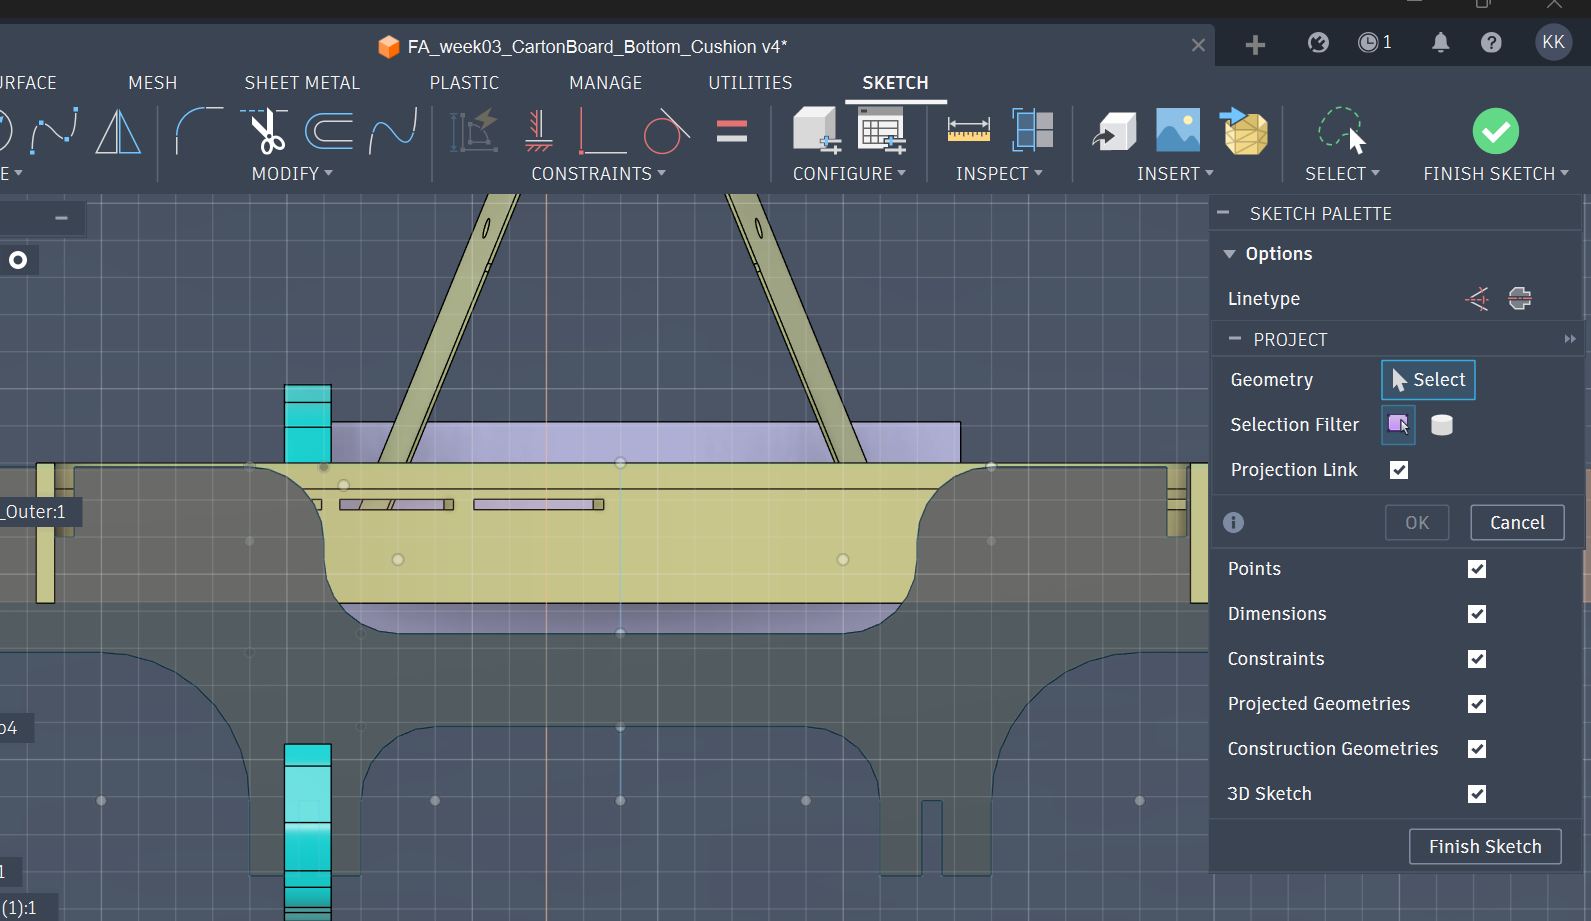
Task: Click the green Finish Sketch checkmark
Action: 1495,131
